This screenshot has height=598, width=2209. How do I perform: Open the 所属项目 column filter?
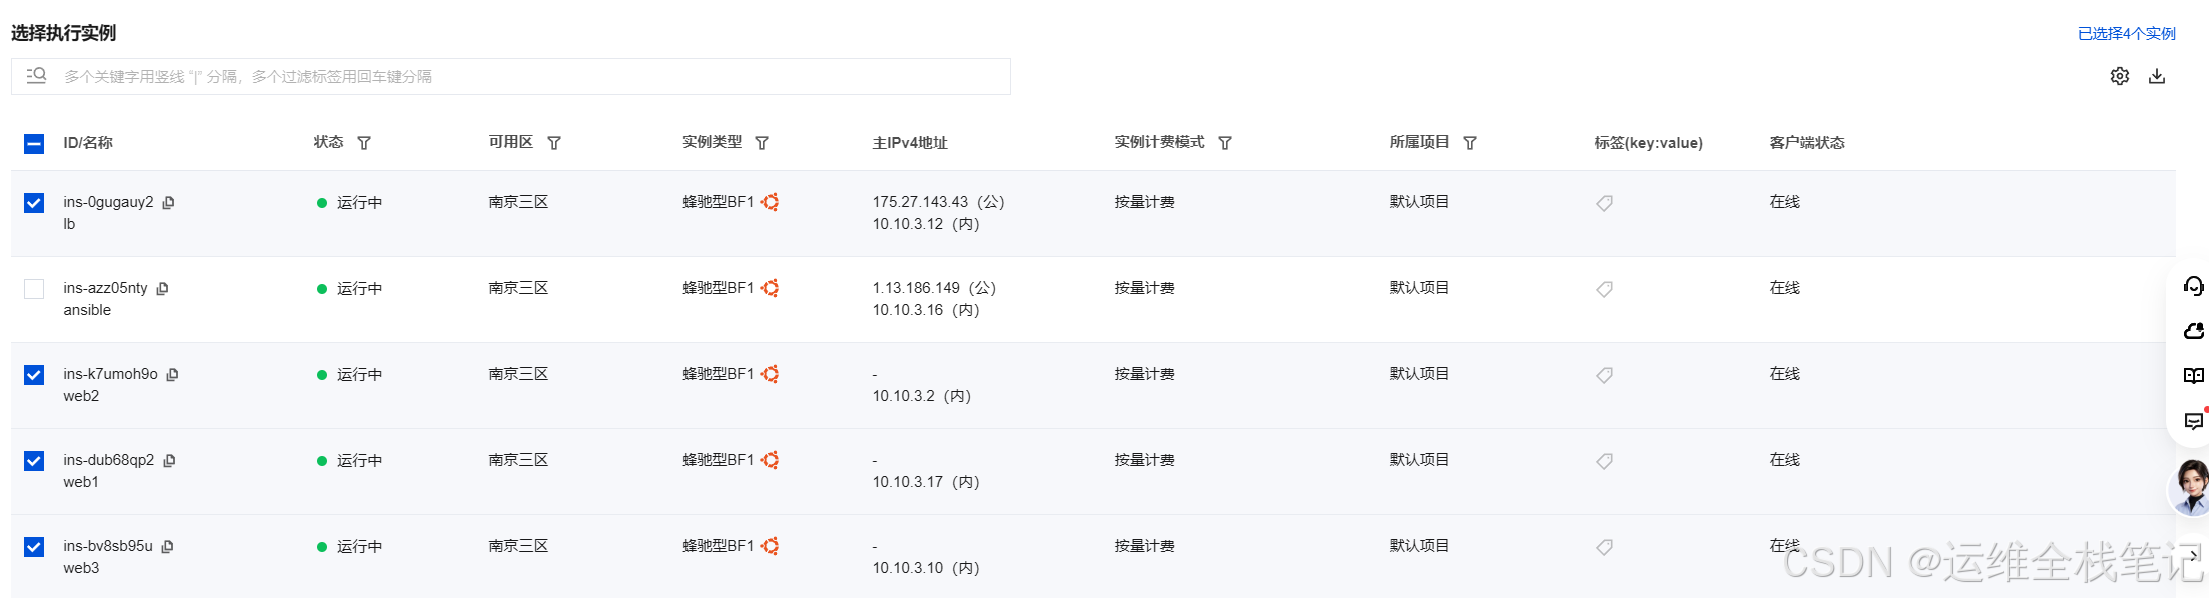pyautogui.click(x=1470, y=143)
